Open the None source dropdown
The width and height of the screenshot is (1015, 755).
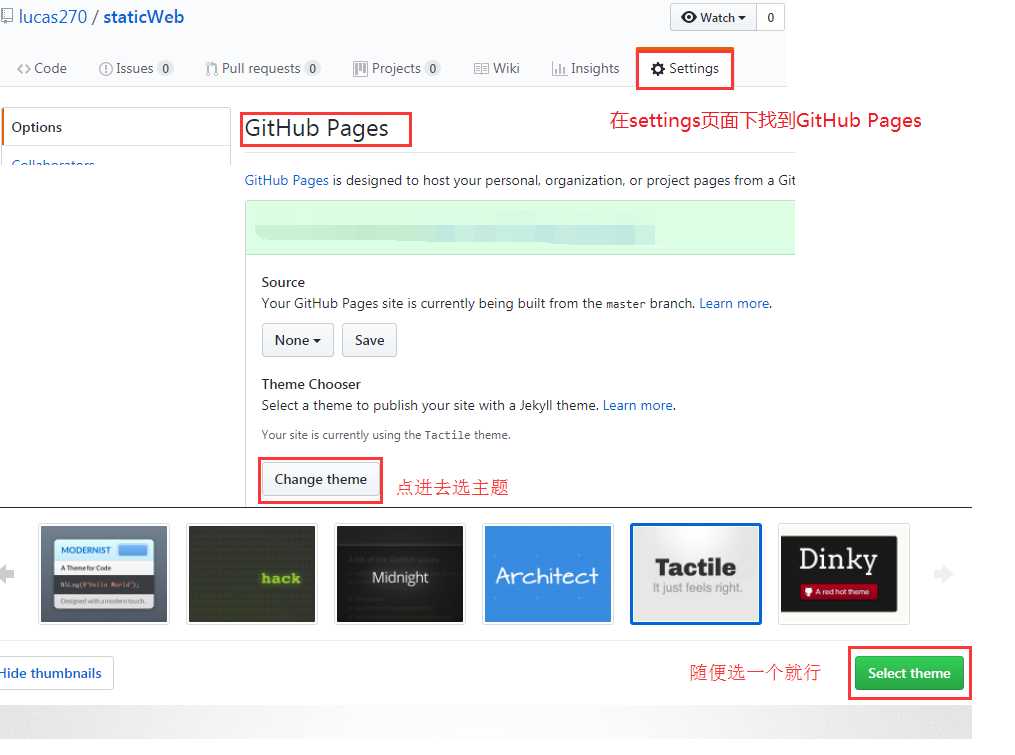point(298,340)
